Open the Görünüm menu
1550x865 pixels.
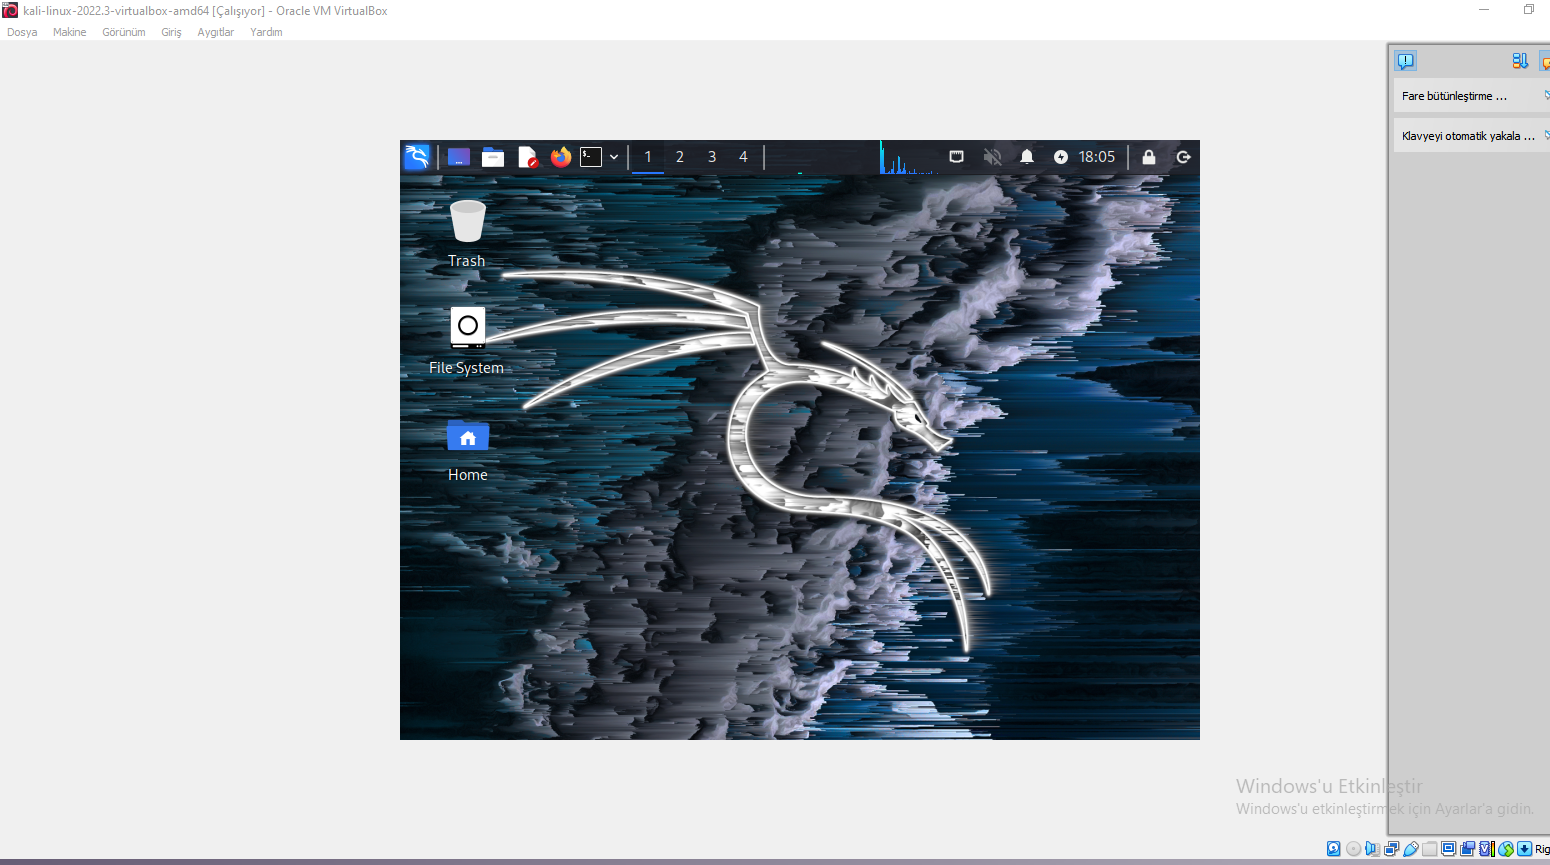(124, 32)
